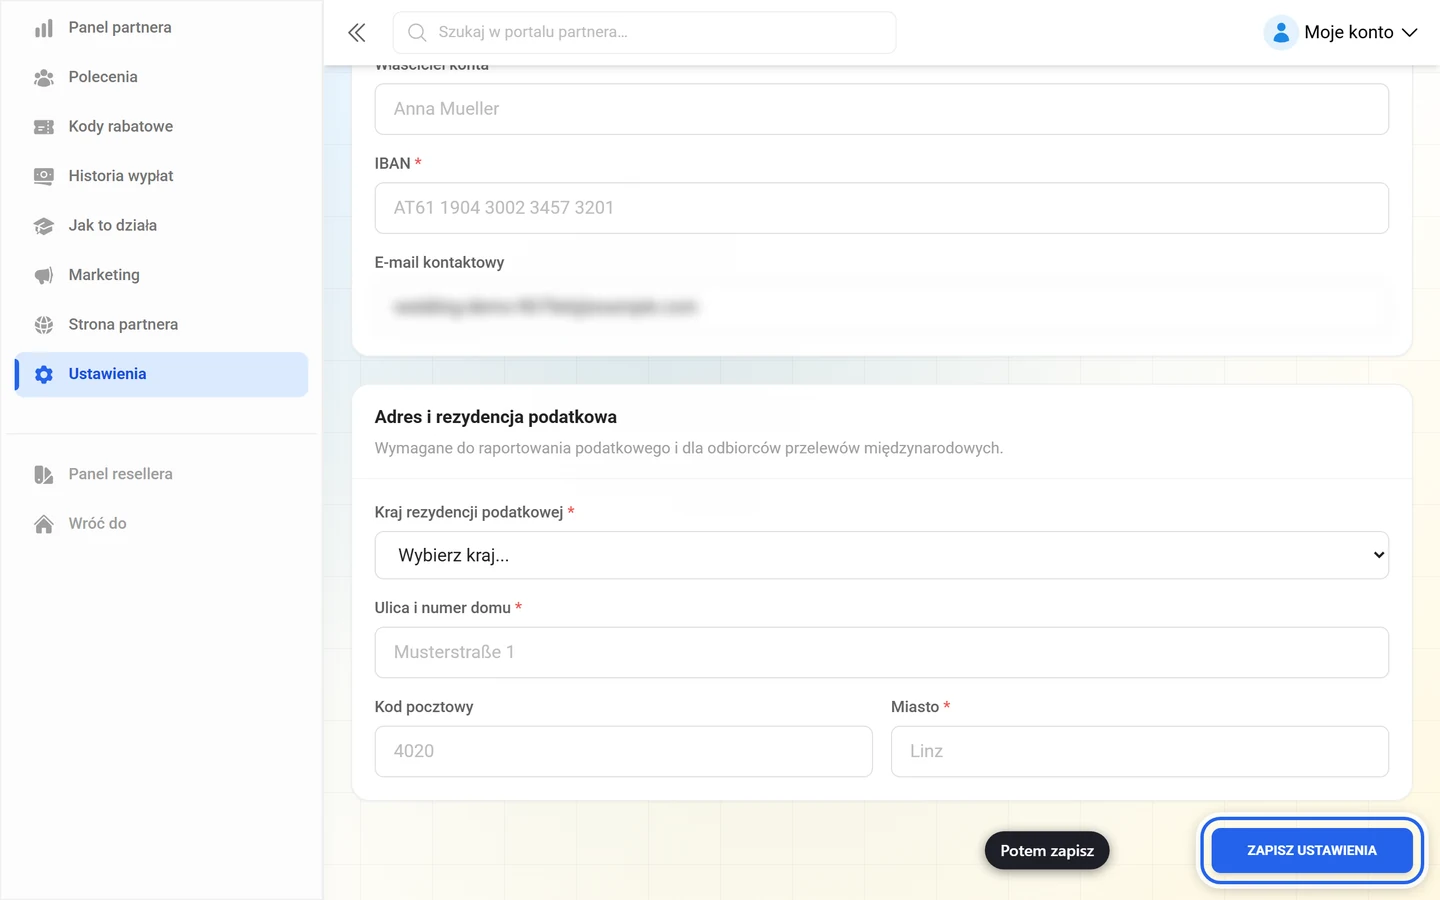Click the Historia wypłat money icon

44,176
